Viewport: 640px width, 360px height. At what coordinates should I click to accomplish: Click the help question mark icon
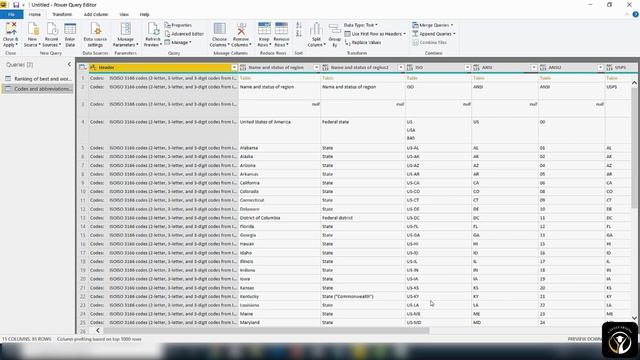635,14
